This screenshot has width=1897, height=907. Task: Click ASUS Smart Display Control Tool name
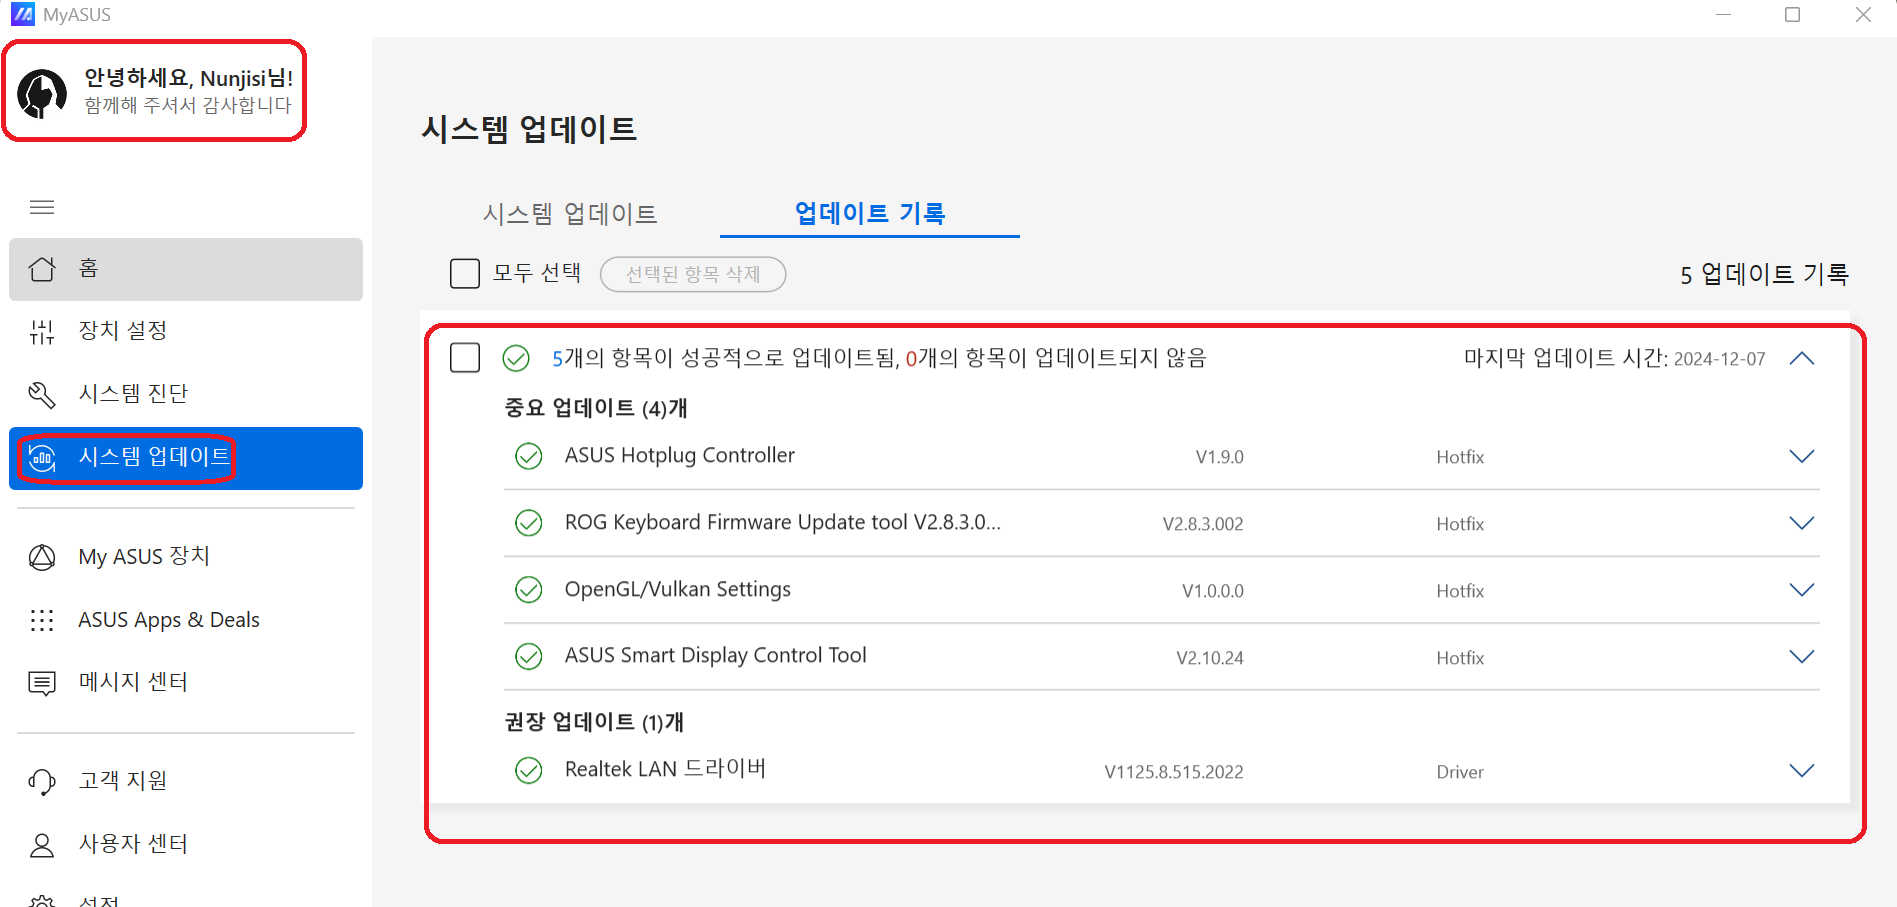pos(716,656)
